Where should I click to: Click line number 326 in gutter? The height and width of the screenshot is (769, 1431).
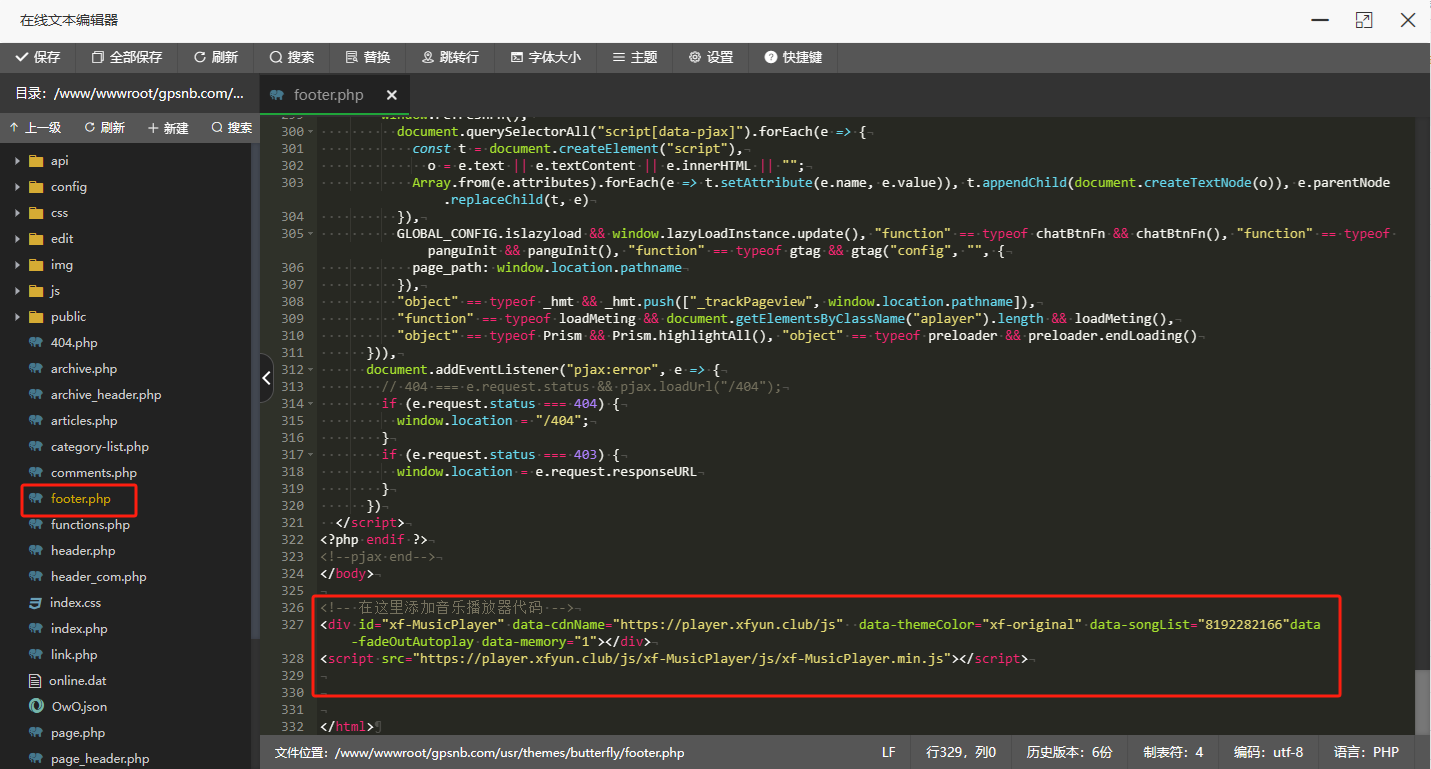(292, 607)
